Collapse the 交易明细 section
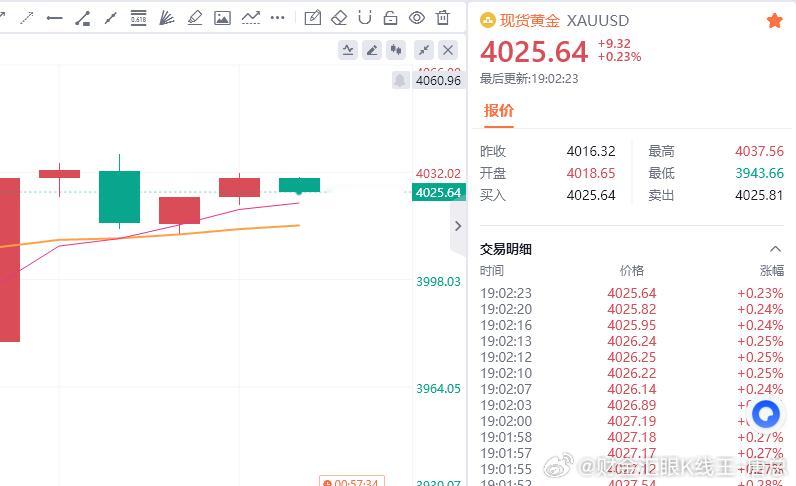This screenshot has width=796, height=486. 775,249
